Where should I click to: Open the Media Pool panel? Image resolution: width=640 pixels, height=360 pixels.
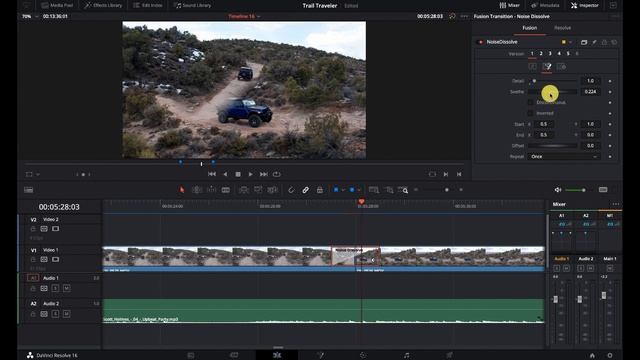(57, 5)
